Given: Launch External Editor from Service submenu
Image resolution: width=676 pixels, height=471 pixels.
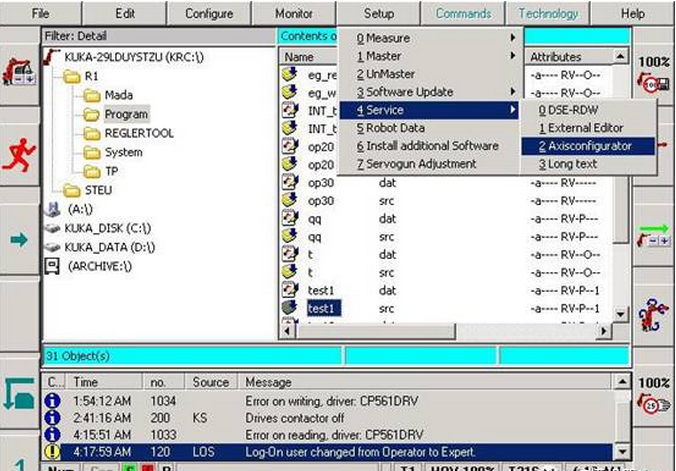Looking at the screenshot, I should [588, 128].
